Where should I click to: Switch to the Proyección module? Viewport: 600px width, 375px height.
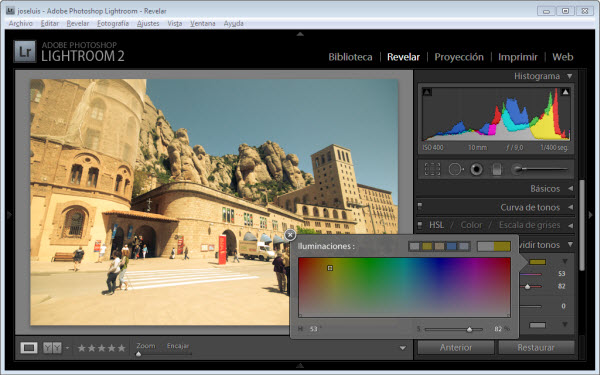(459, 57)
